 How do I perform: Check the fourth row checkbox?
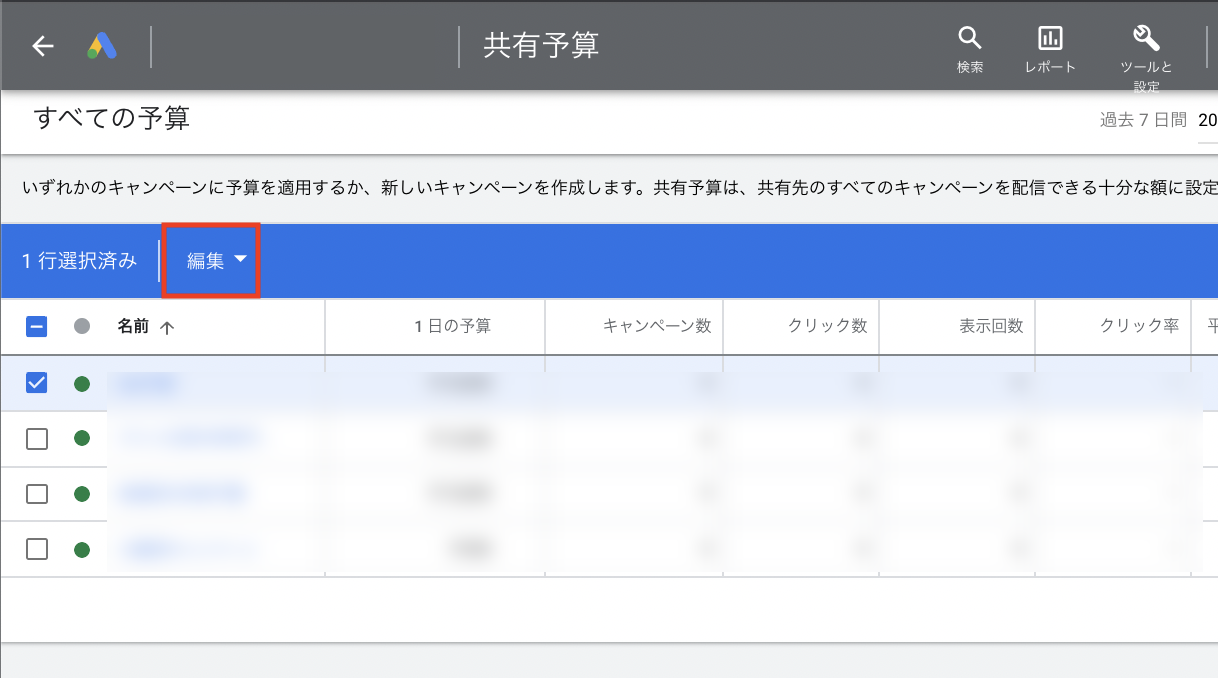(x=37, y=549)
